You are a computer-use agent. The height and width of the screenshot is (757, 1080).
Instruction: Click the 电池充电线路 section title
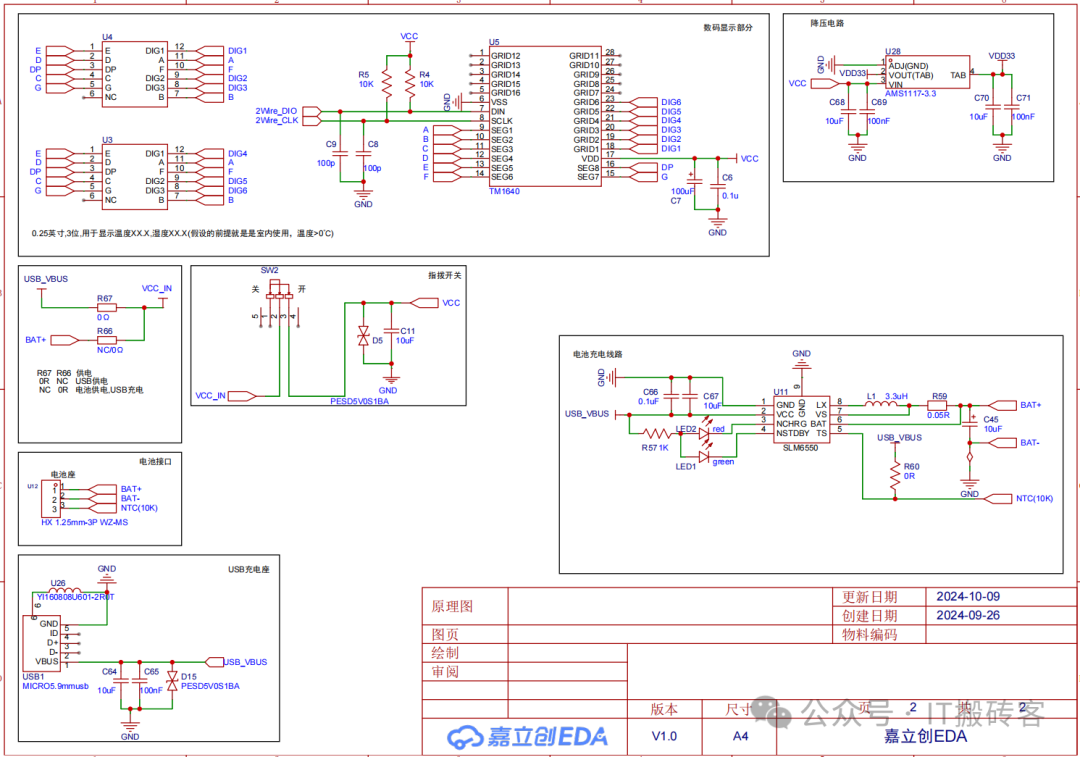click(x=597, y=354)
